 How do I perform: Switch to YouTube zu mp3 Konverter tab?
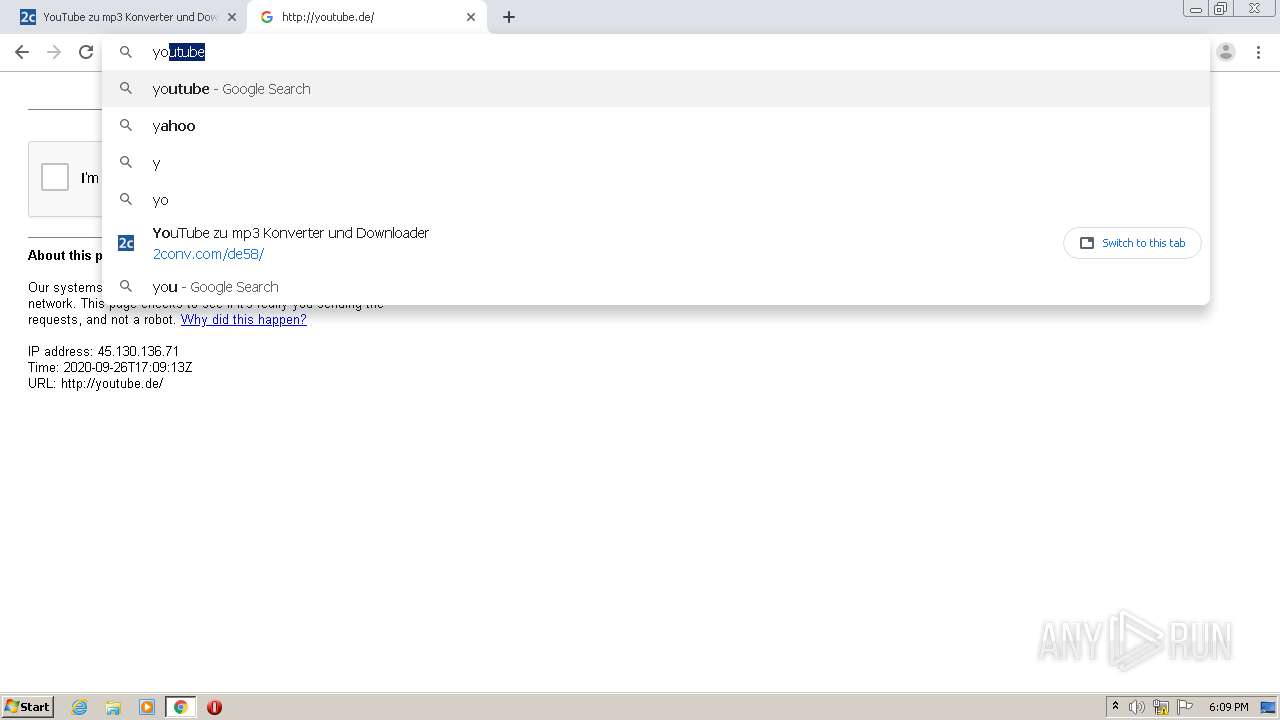click(x=127, y=17)
